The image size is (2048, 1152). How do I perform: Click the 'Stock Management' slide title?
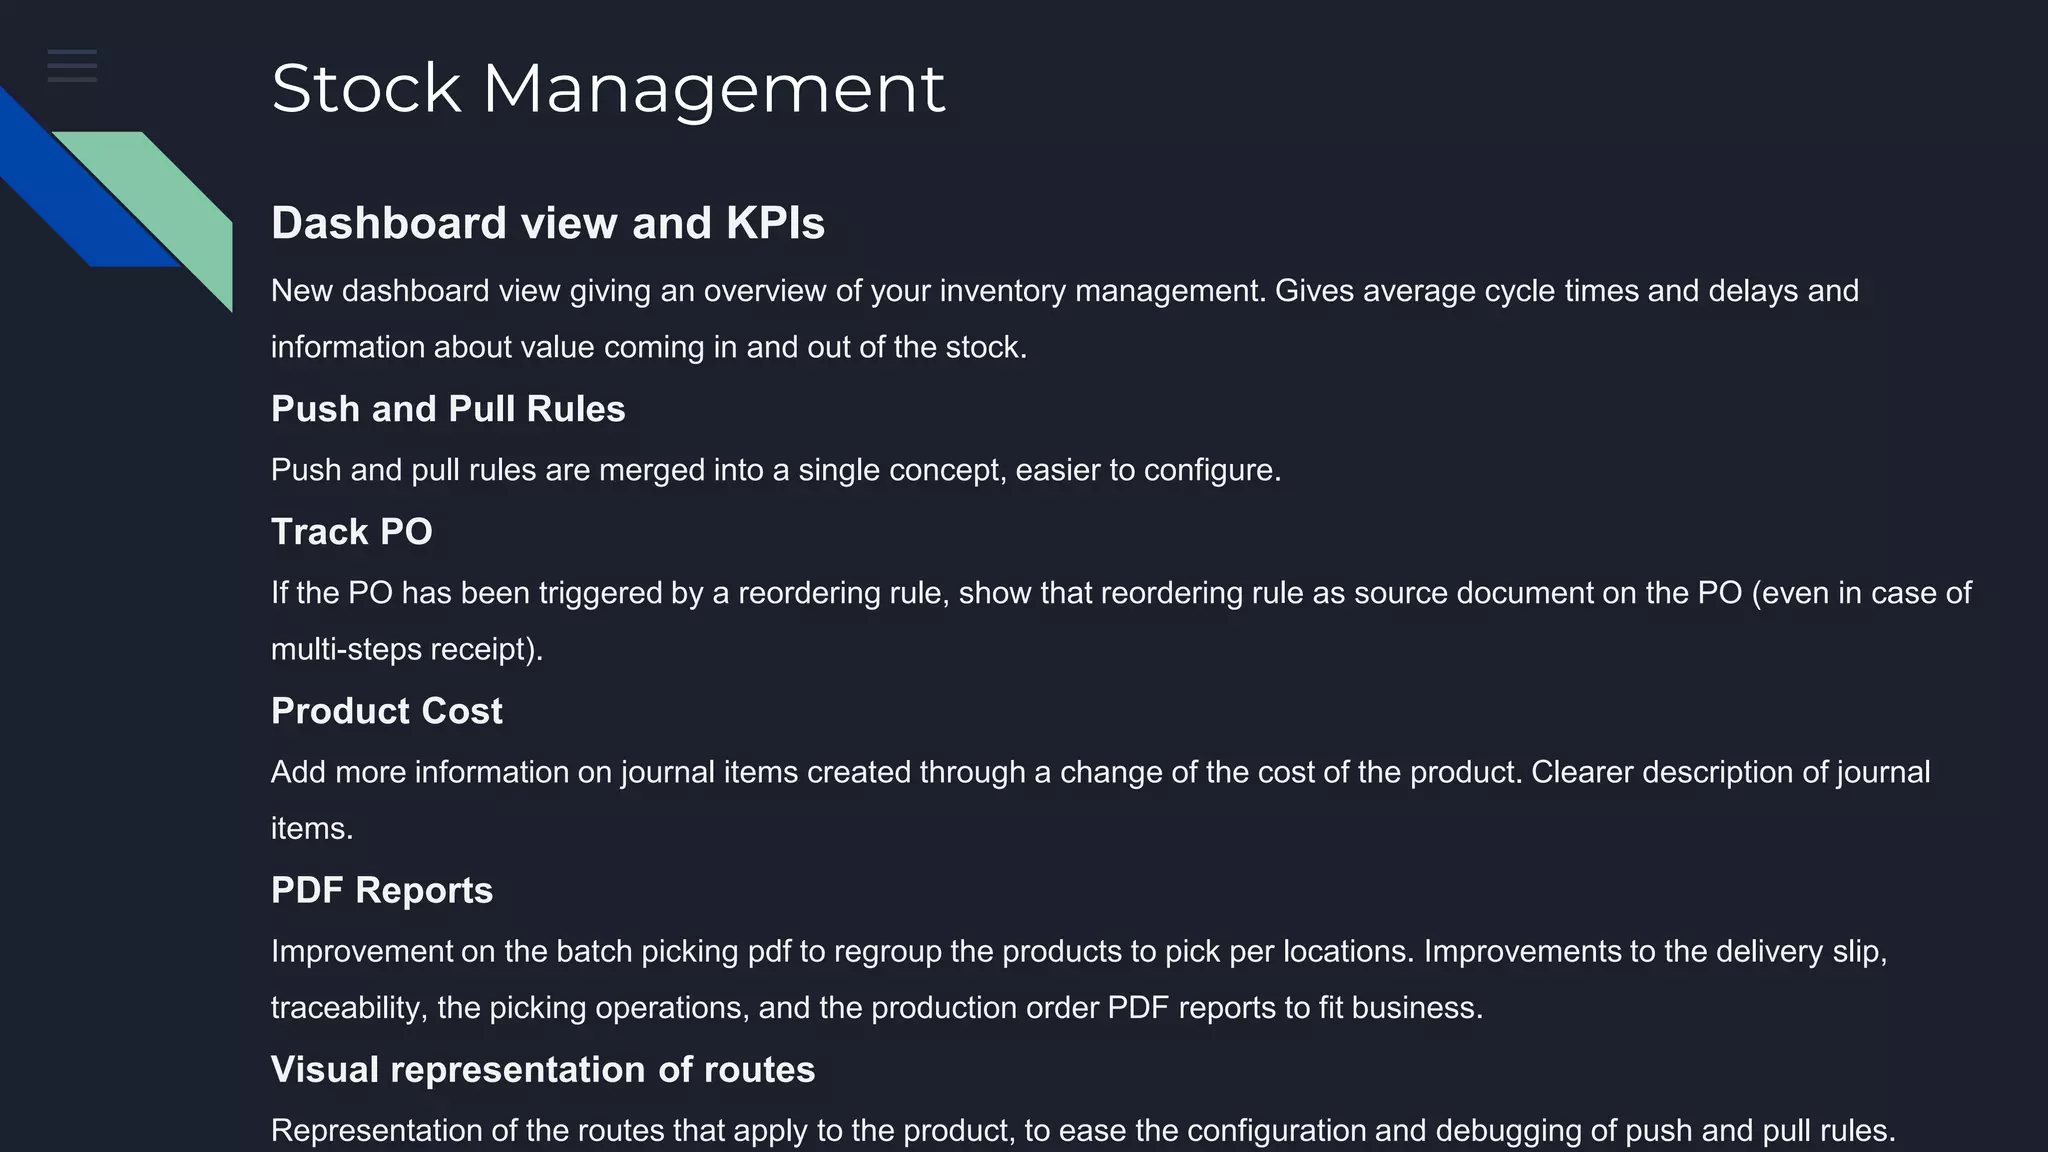point(608,89)
